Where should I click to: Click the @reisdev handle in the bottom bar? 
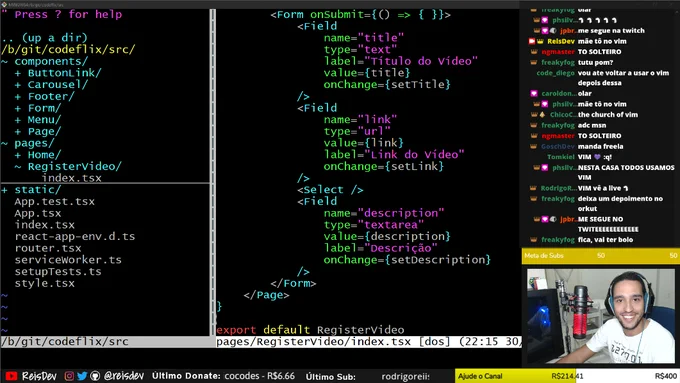pos(124,376)
